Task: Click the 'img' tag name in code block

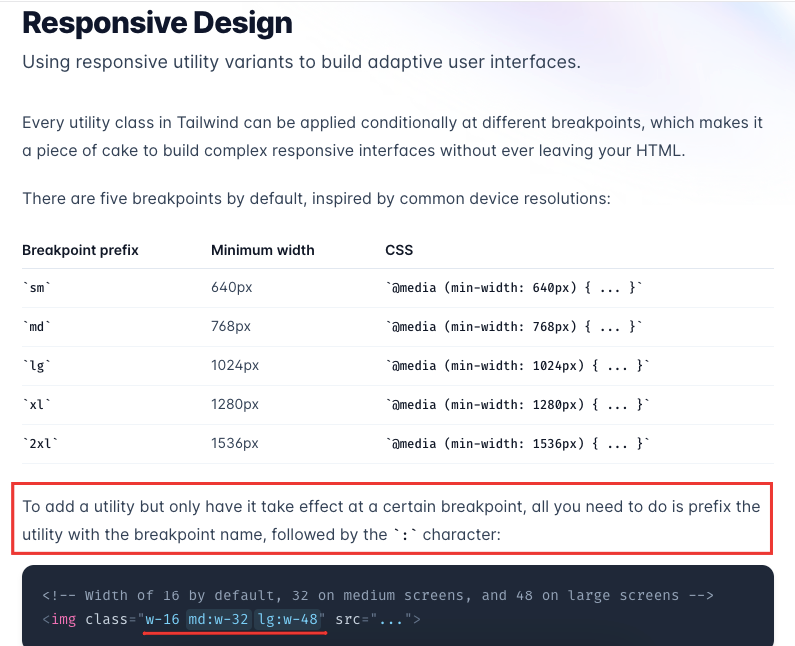Action: pos(63,619)
